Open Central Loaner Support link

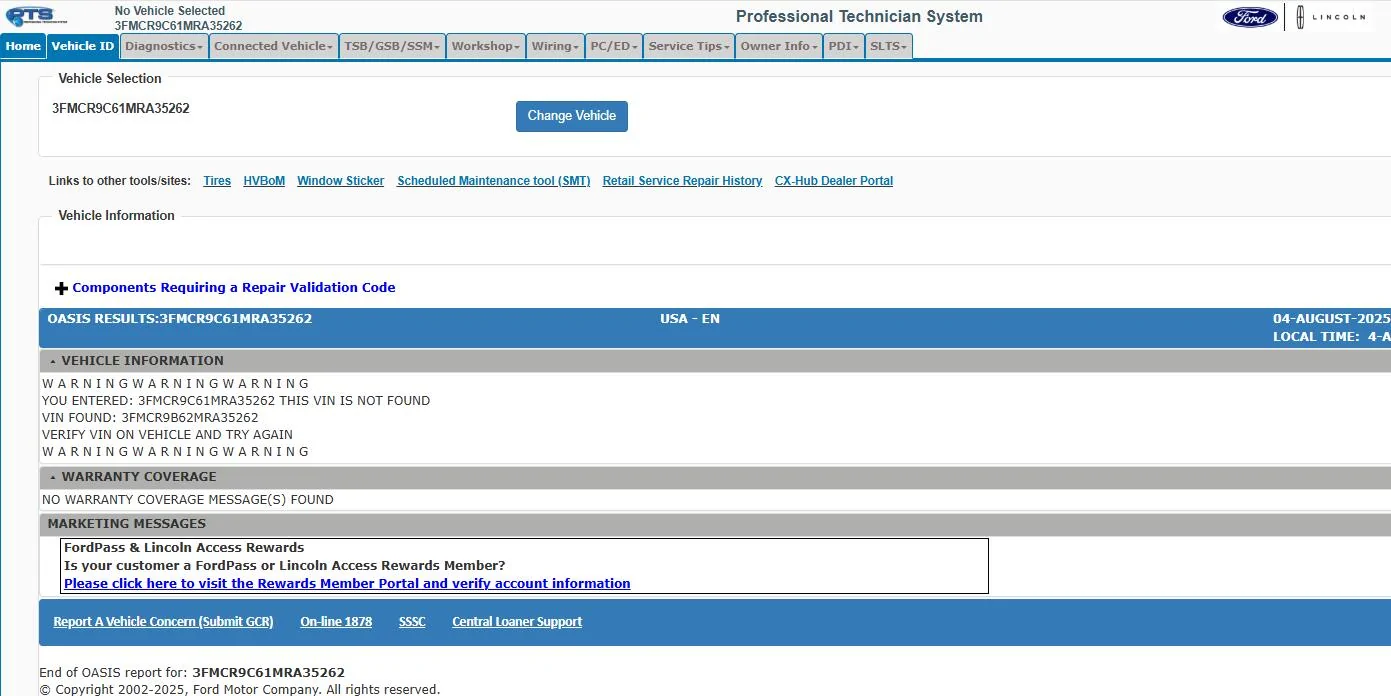click(x=516, y=622)
